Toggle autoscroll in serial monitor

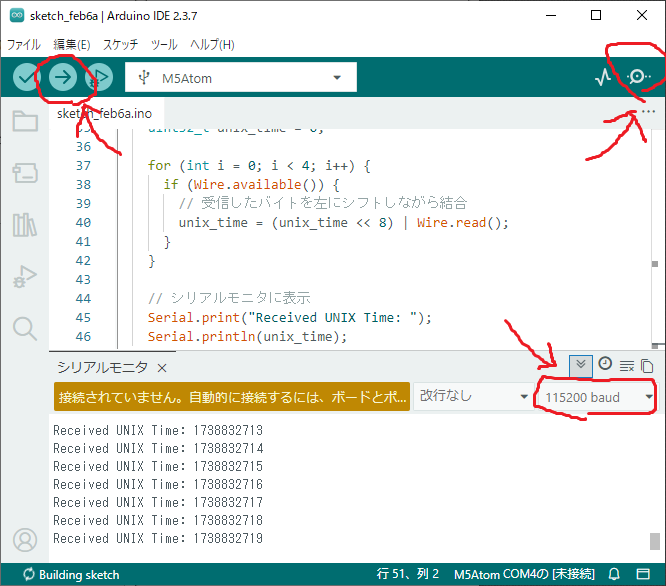tap(580, 365)
